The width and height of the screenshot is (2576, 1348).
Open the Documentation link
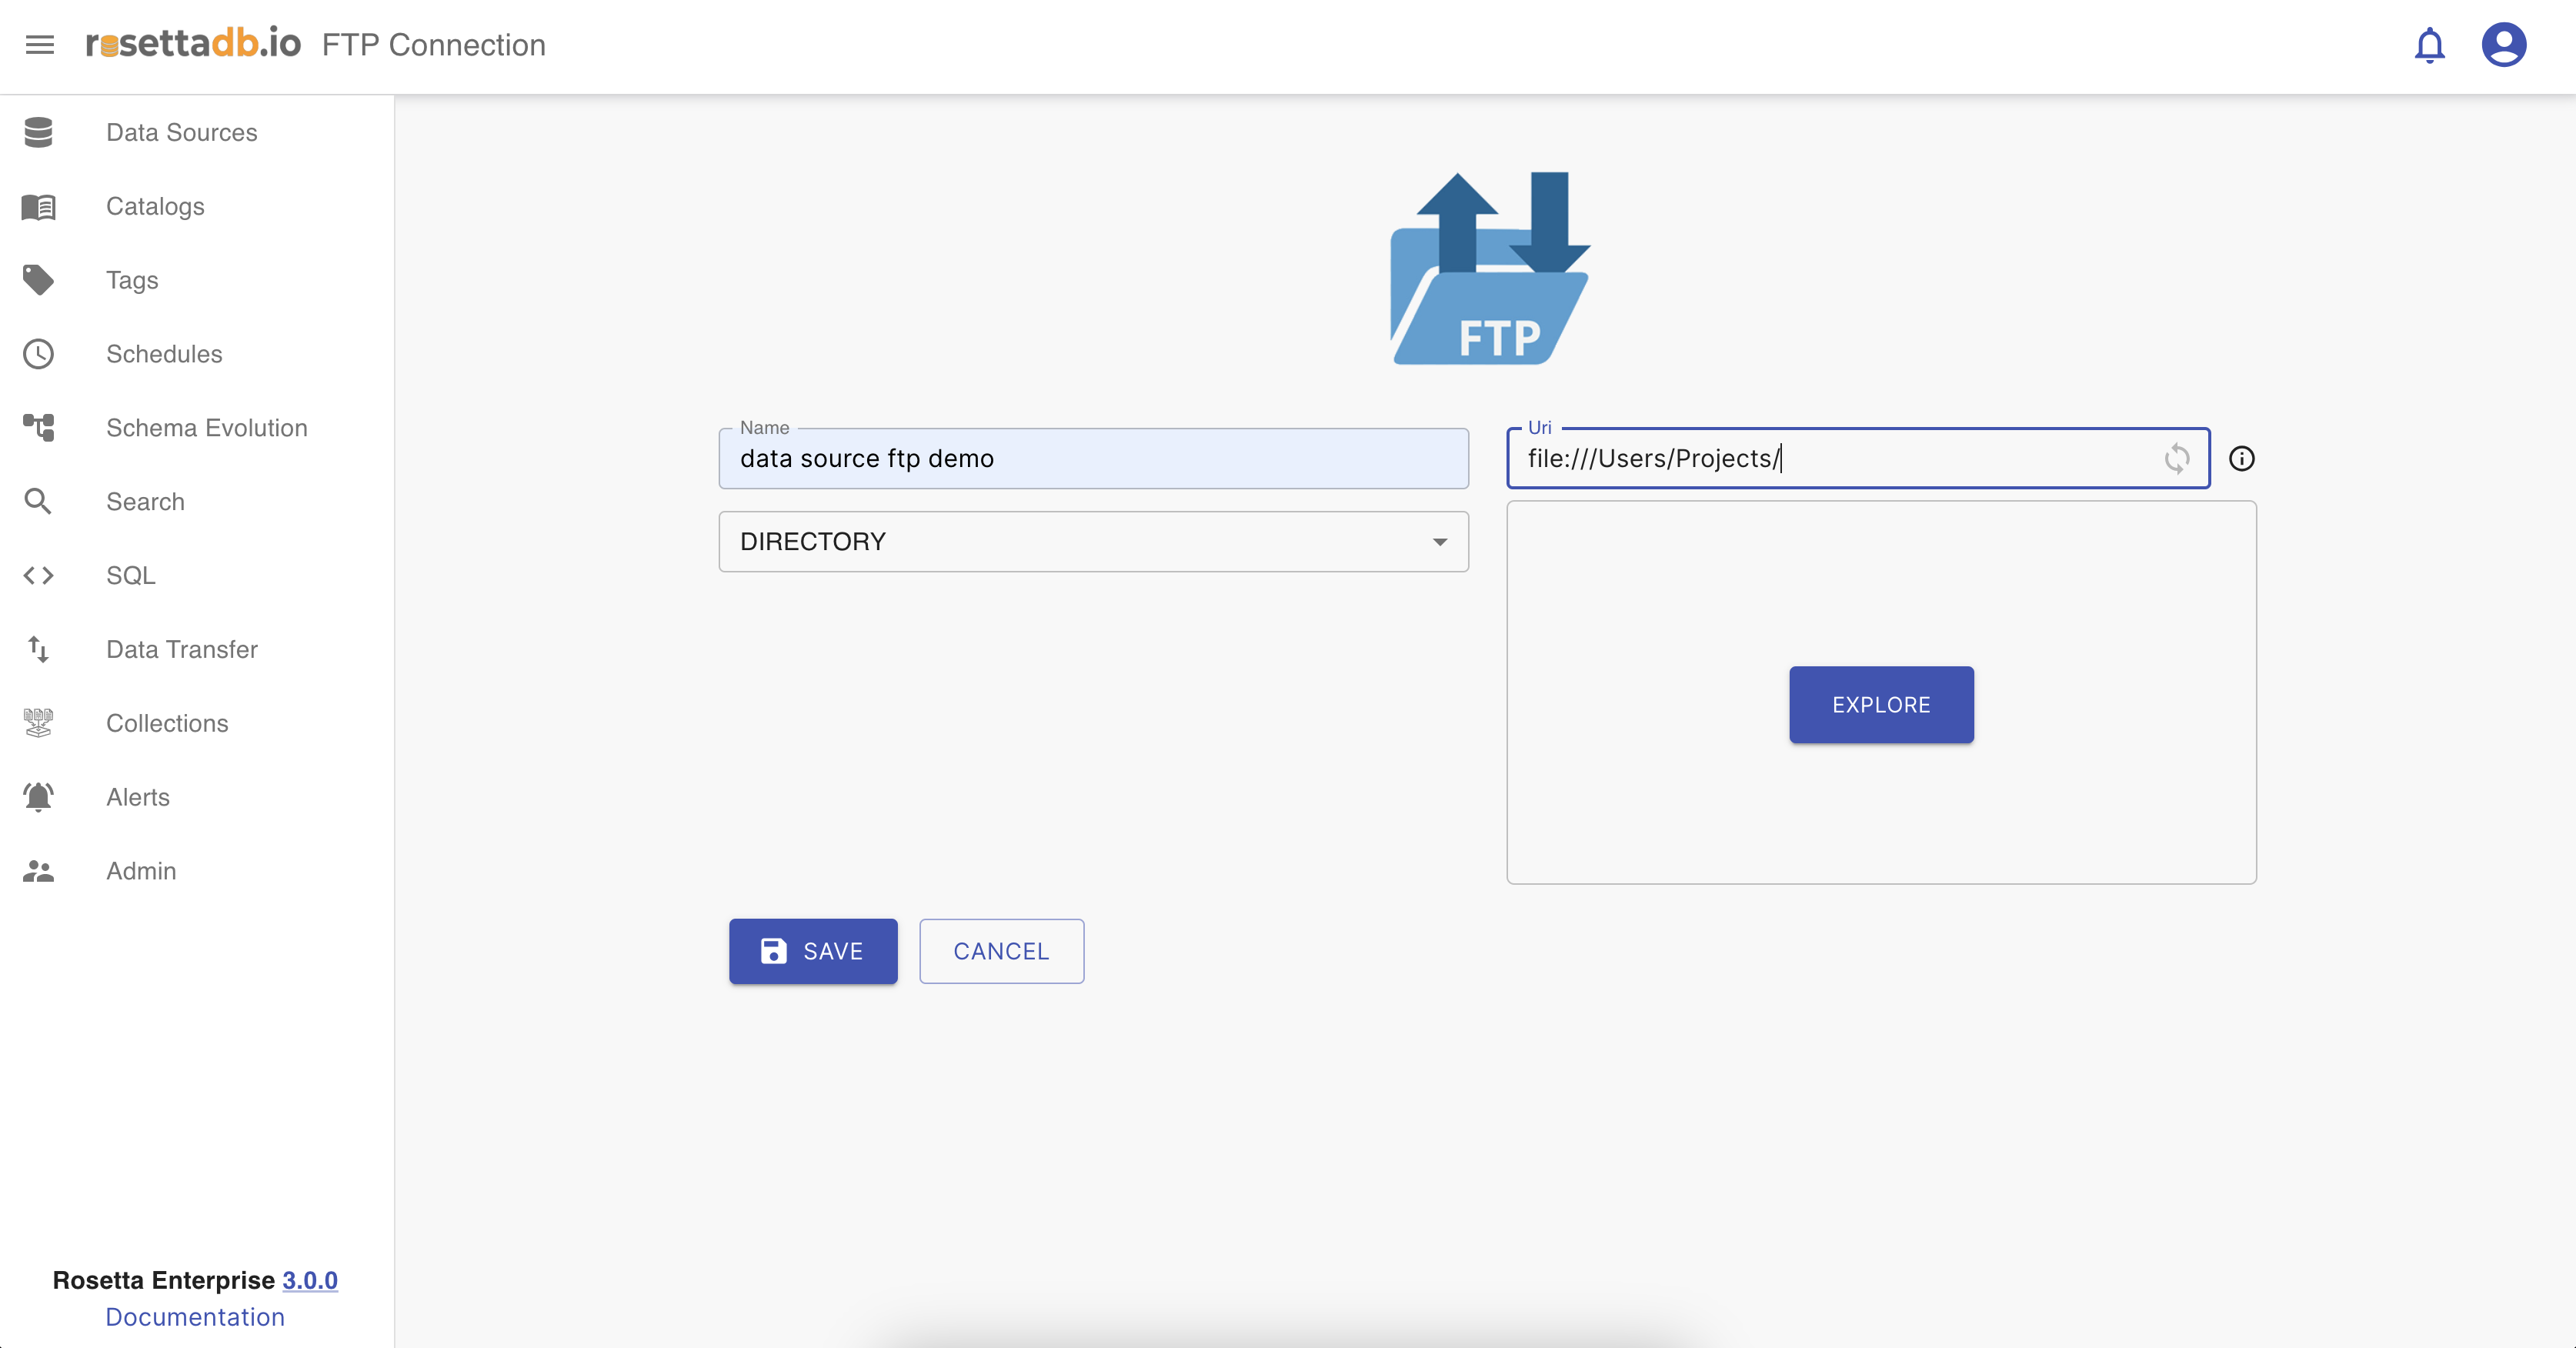coord(195,1317)
